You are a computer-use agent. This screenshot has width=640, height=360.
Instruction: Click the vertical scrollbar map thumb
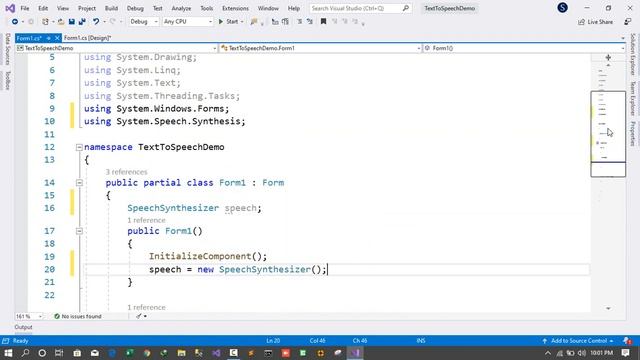(x=608, y=134)
